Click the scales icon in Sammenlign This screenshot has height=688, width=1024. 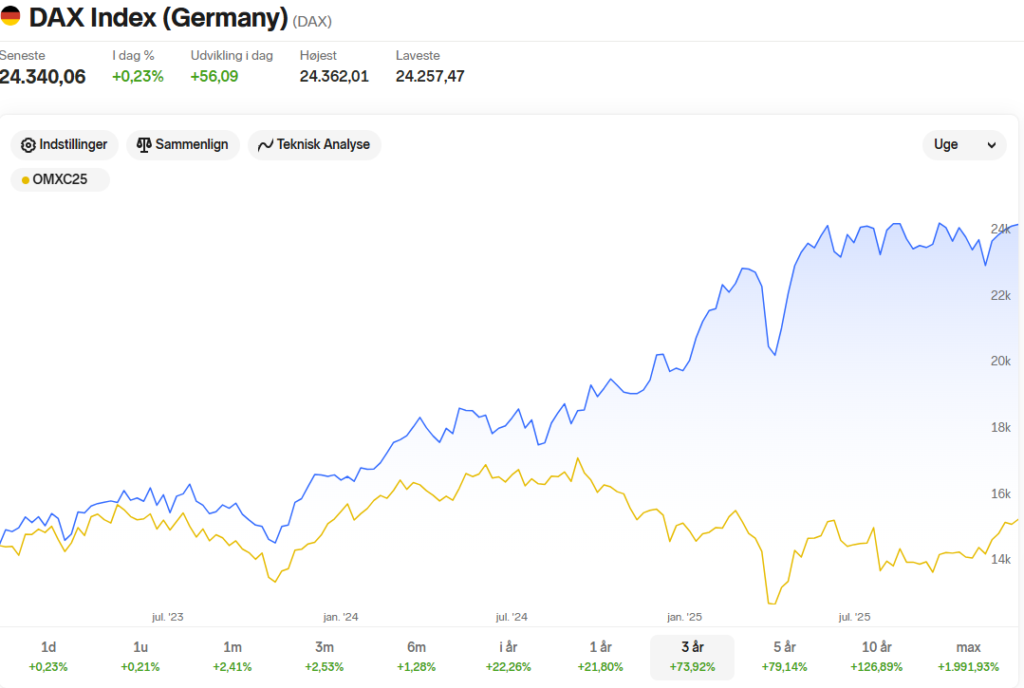[x=144, y=145]
